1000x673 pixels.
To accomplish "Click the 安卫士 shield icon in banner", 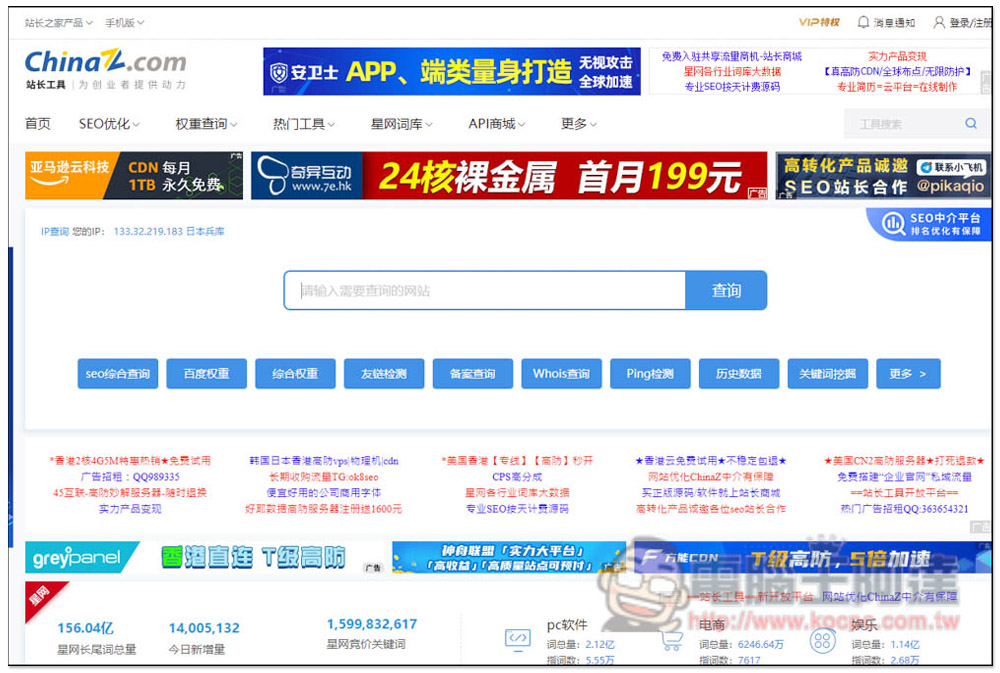I will 279,72.
